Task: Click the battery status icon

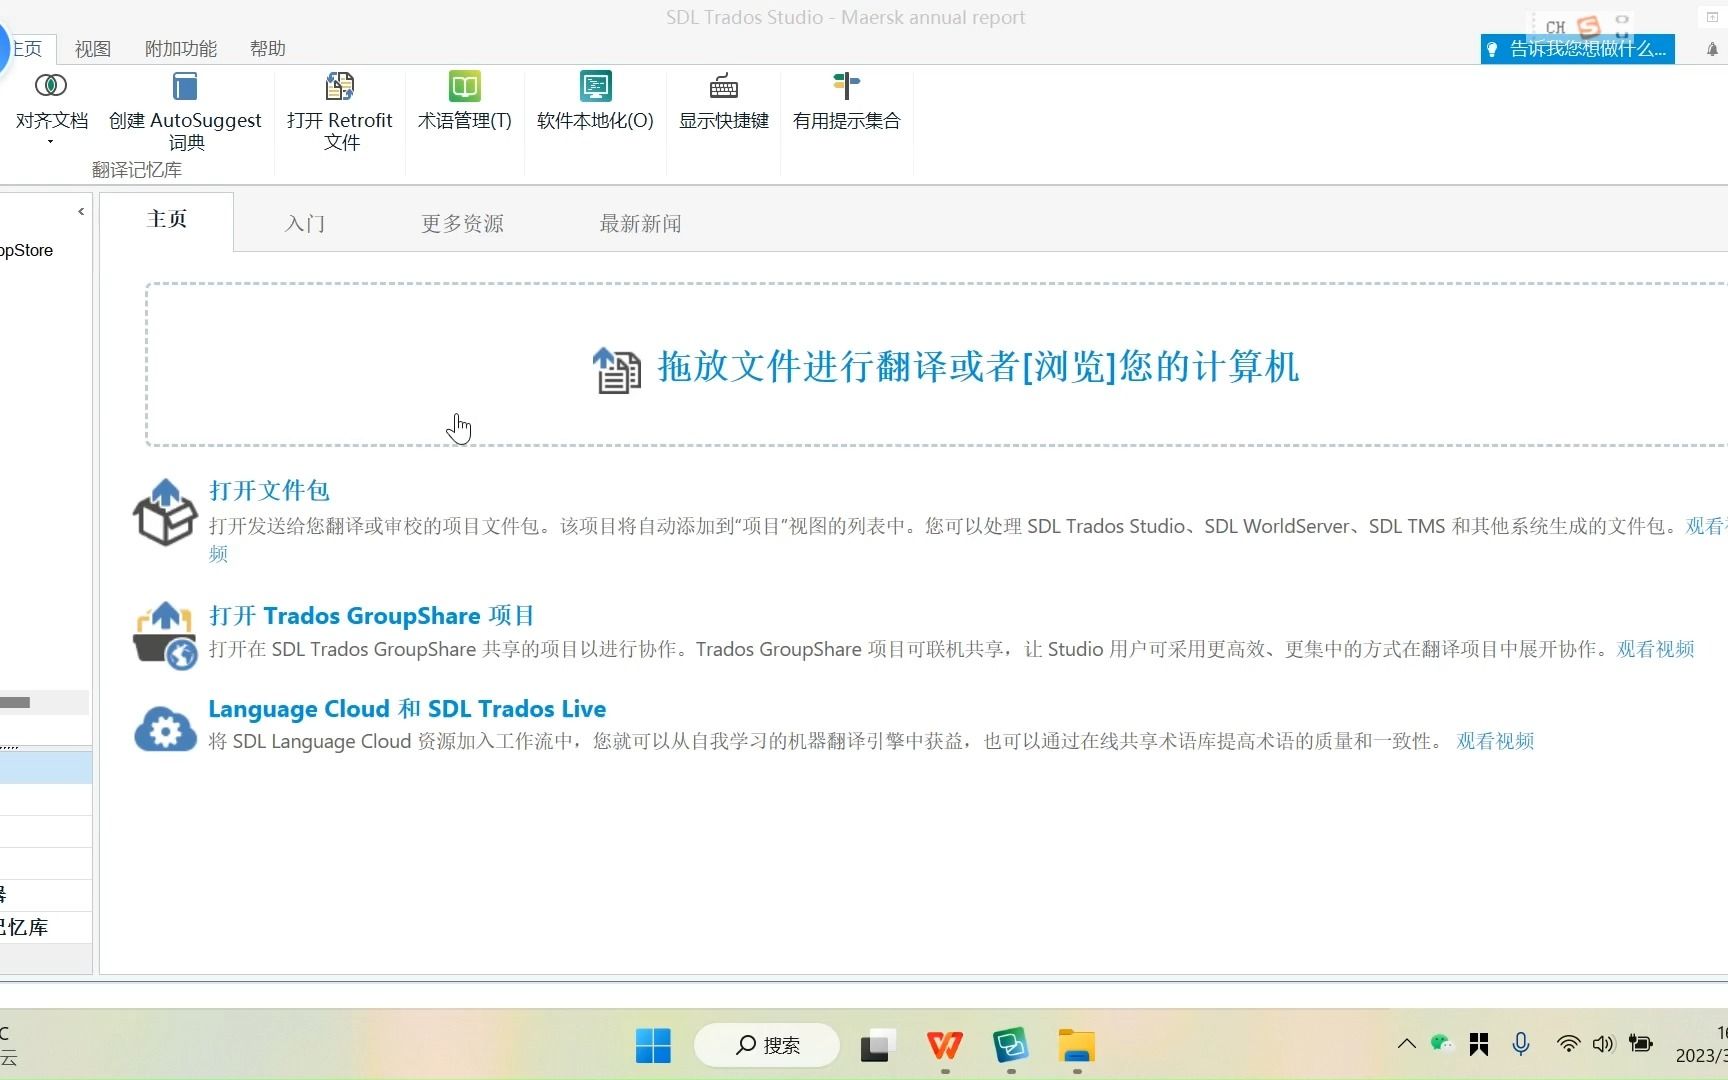Action: coord(1641,1044)
